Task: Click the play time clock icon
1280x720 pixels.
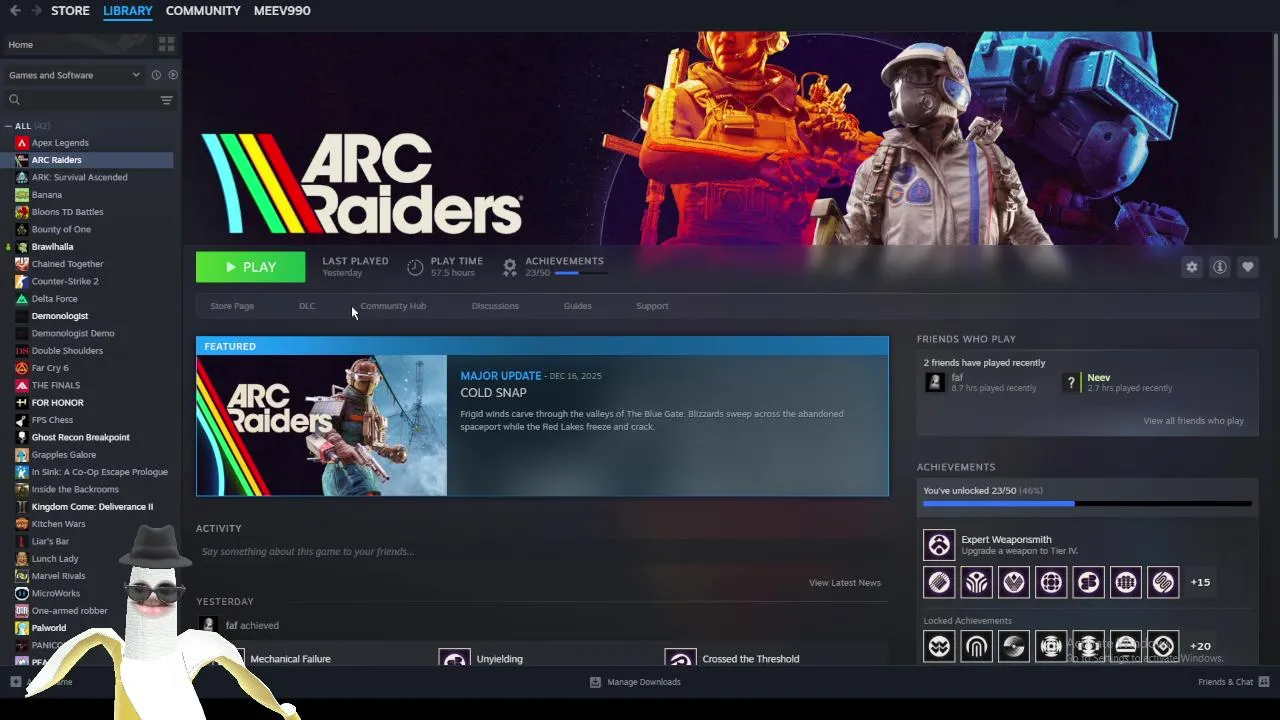Action: coord(415,267)
